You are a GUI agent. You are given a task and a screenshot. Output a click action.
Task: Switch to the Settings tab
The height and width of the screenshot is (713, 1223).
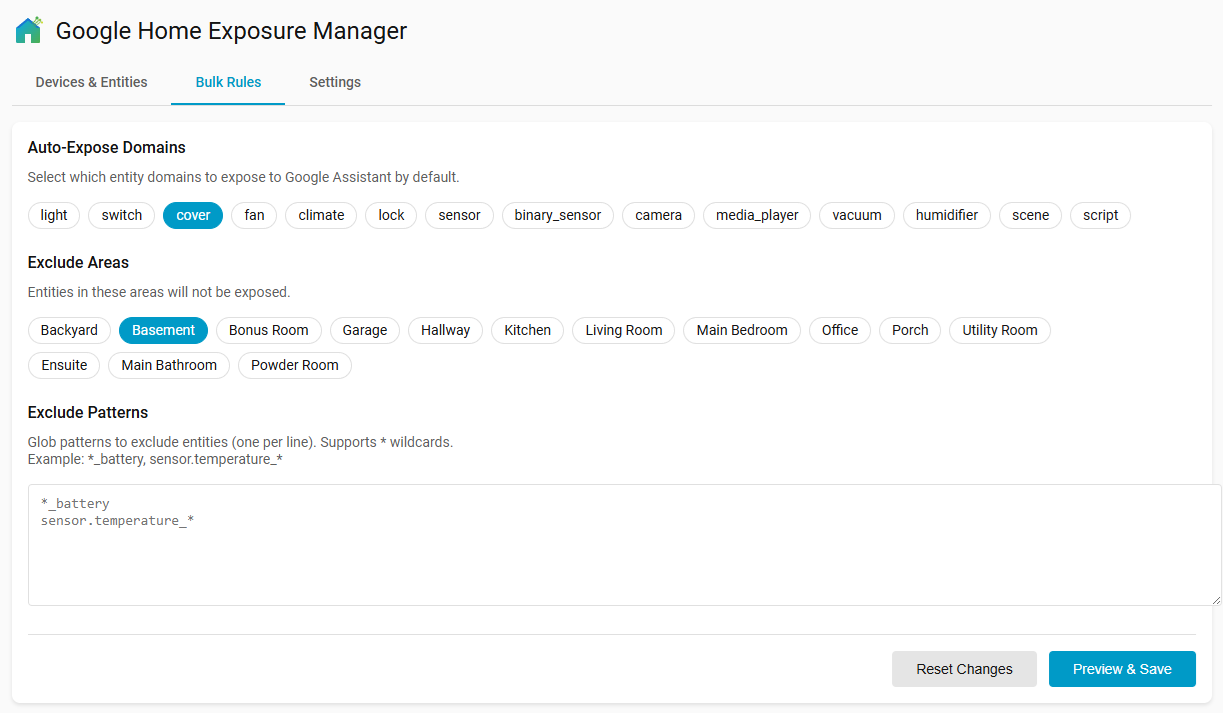click(335, 82)
